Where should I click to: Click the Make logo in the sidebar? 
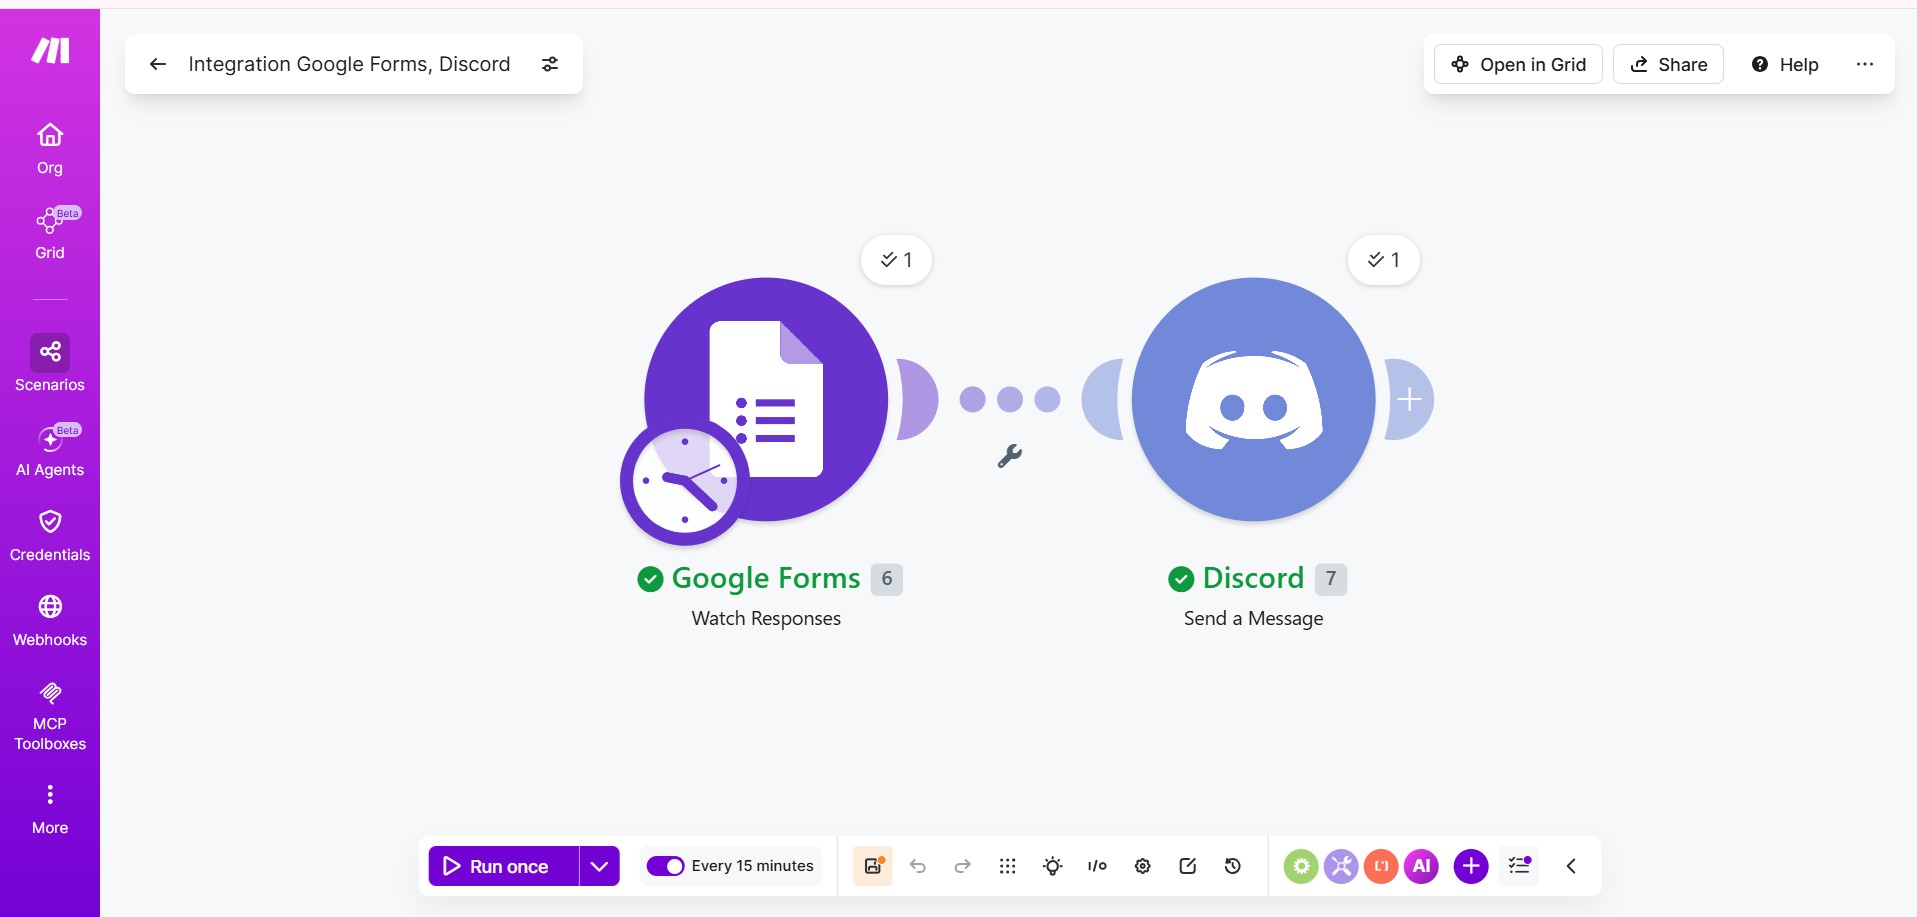pos(50,50)
